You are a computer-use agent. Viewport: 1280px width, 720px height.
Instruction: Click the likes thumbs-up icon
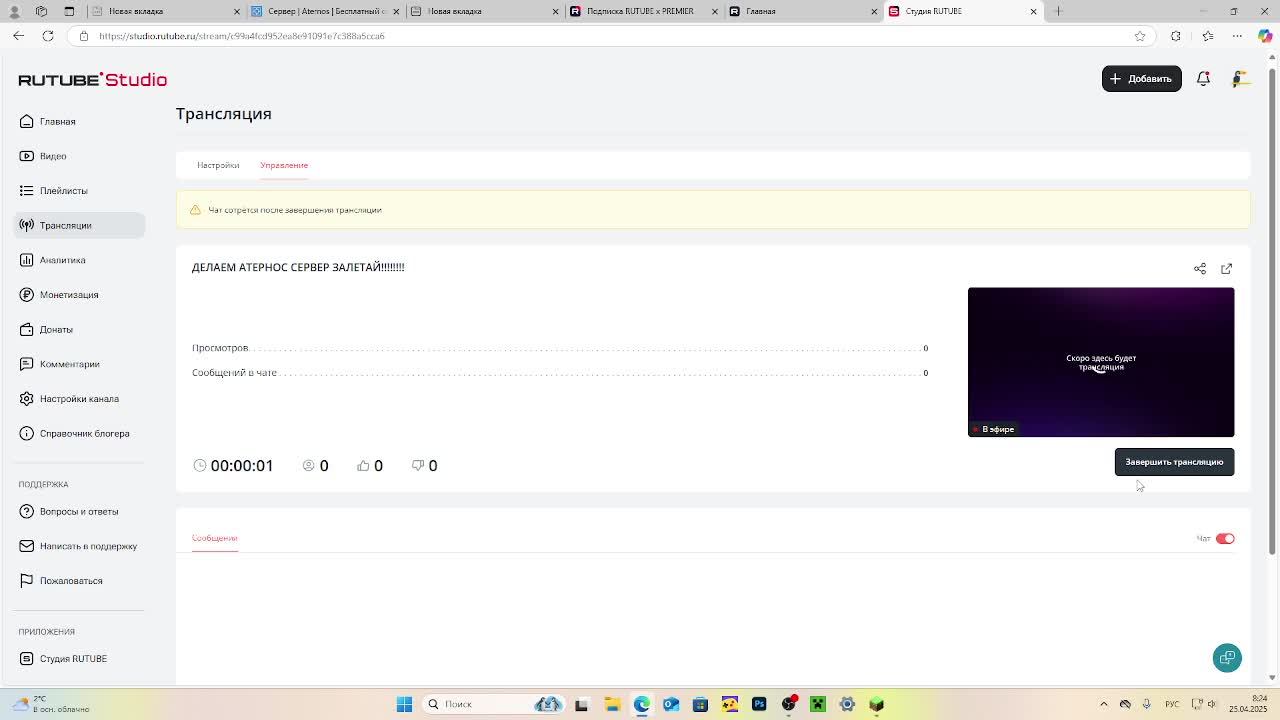tap(363, 466)
